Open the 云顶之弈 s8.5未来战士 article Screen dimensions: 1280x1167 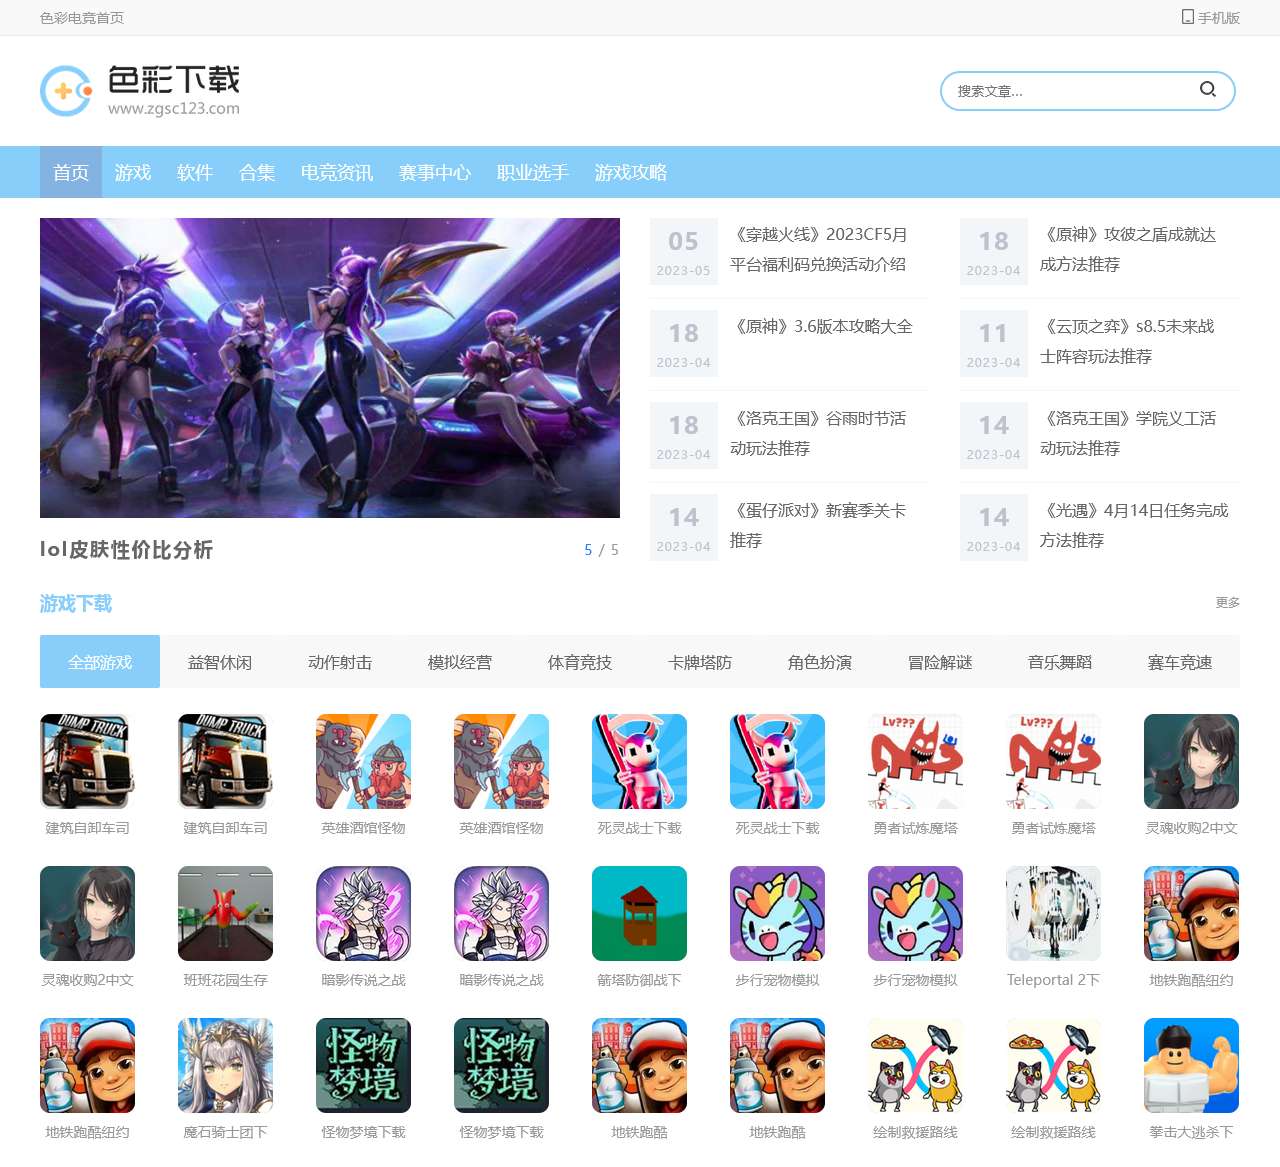[x=1128, y=341]
